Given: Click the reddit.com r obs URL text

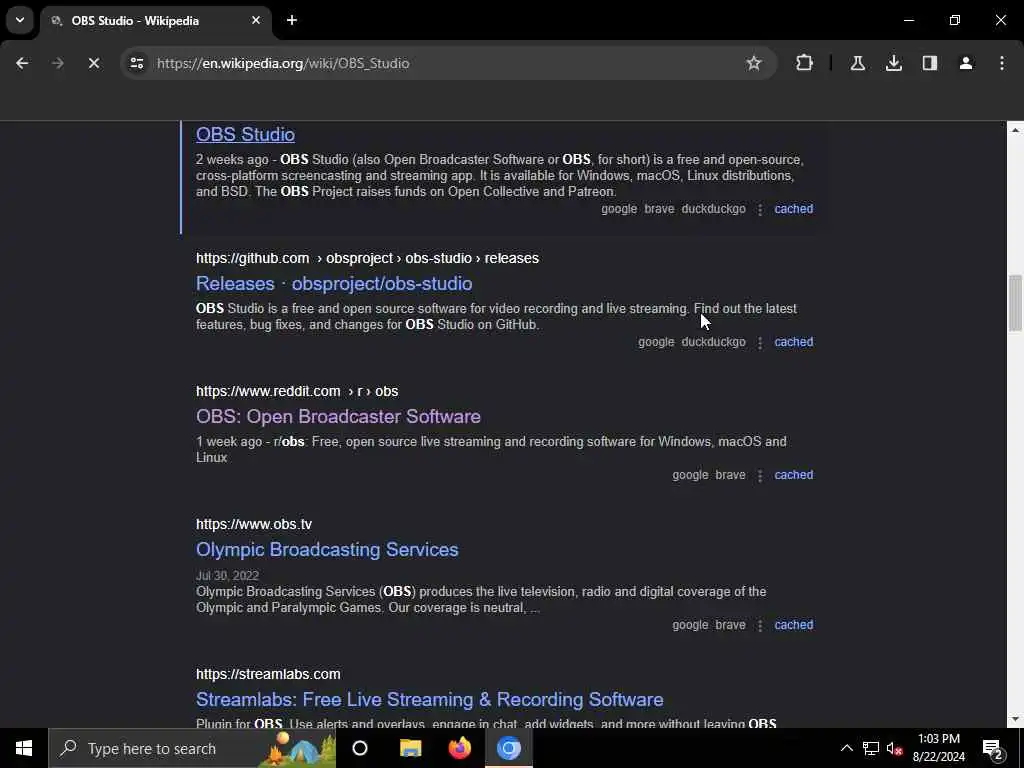Looking at the screenshot, I should (x=297, y=391).
